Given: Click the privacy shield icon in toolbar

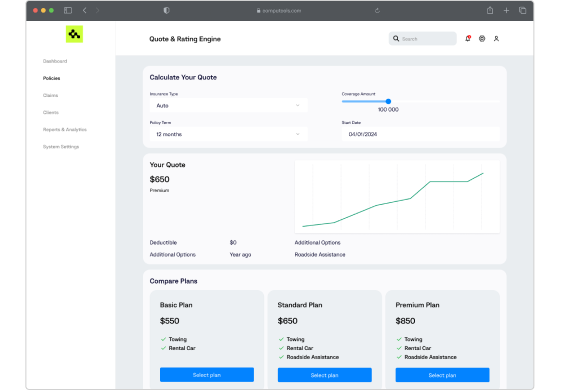Looking at the screenshot, I should 166,10.
